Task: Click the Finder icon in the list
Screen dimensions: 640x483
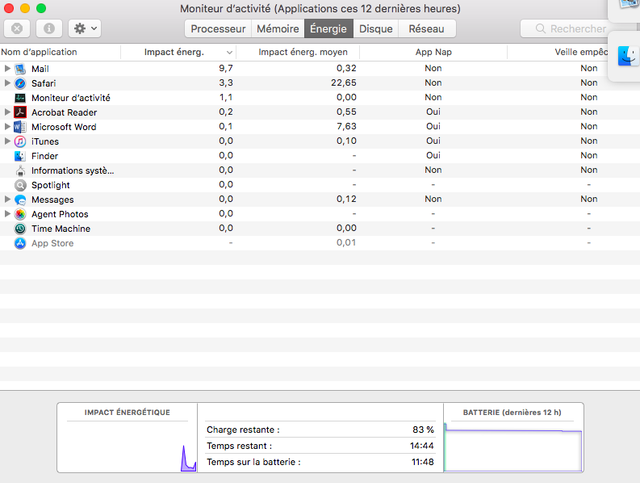Action: point(20,156)
